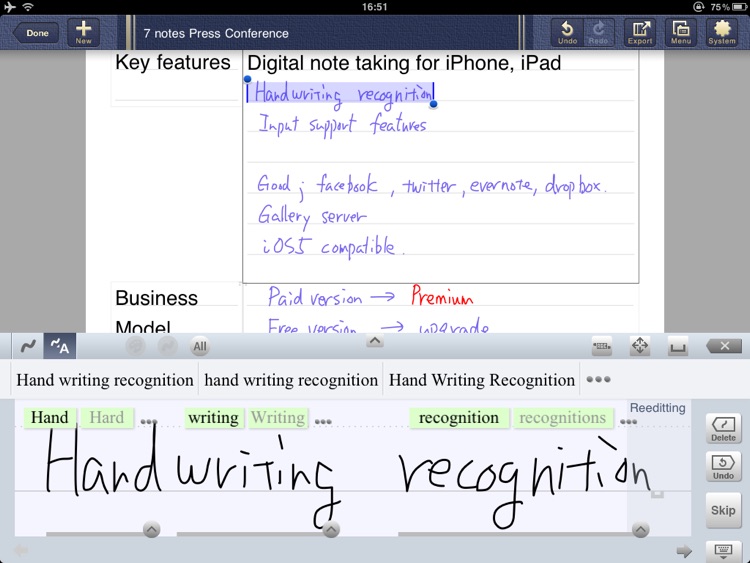Screen dimensions: 750x563
Task: Tap the backspace delete key icon
Action: 724,346
